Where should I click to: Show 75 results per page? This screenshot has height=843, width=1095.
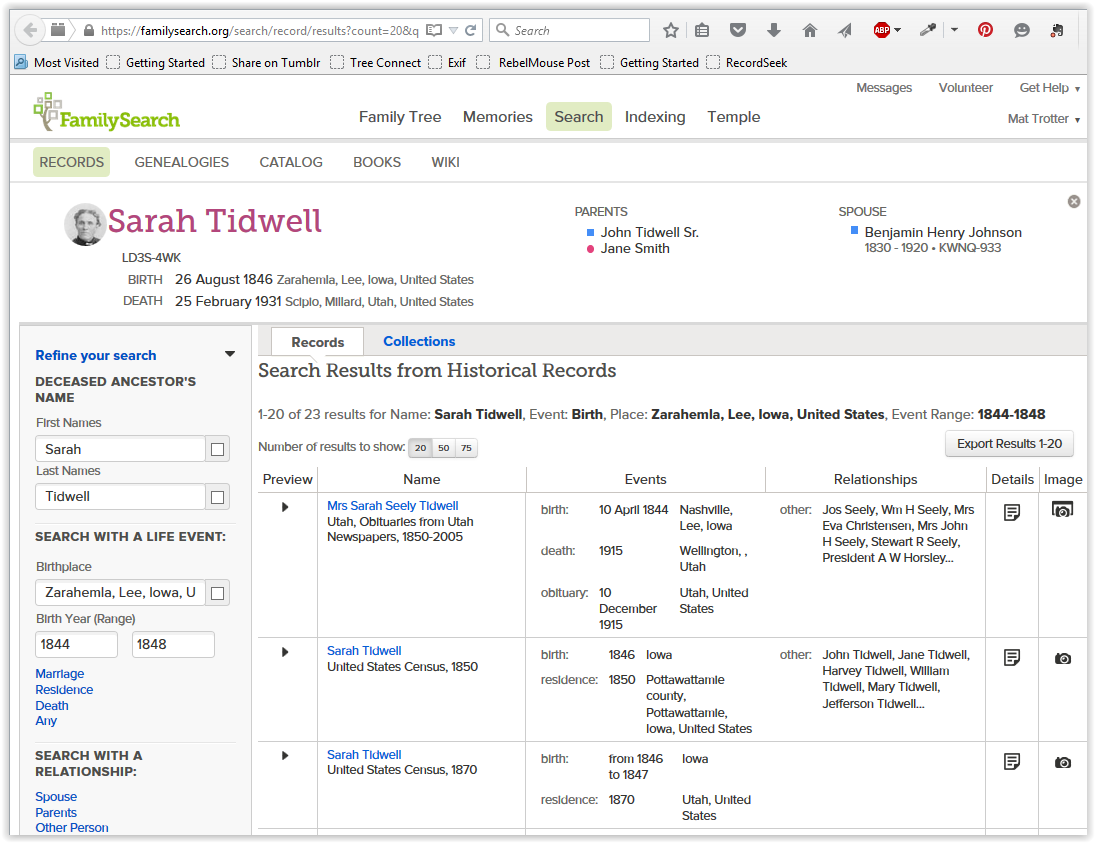pyautogui.click(x=466, y=448)
